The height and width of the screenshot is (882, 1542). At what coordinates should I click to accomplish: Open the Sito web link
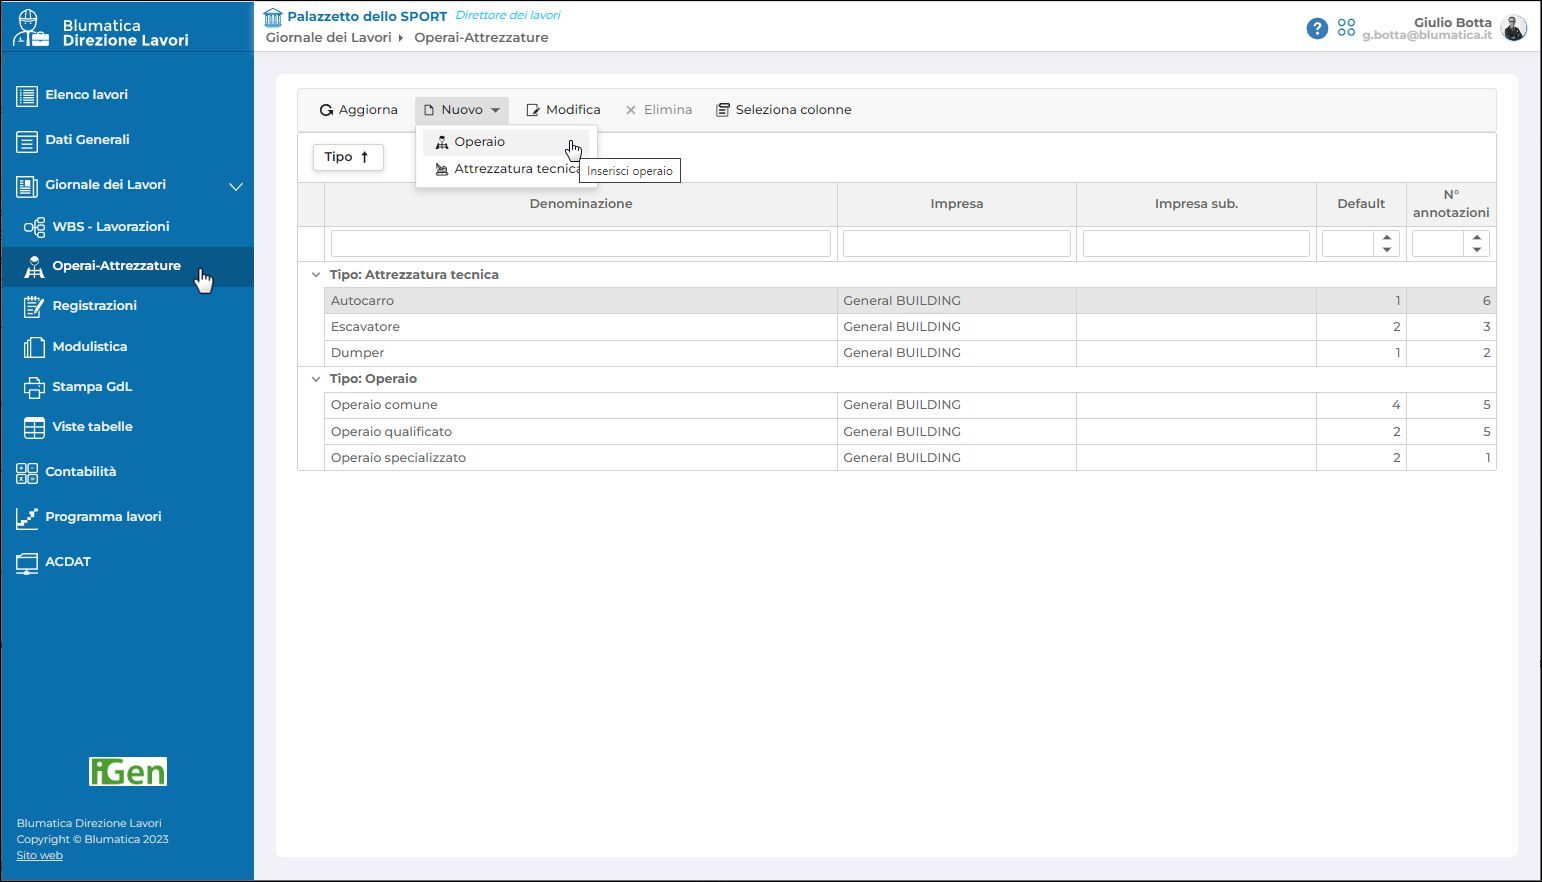pyautogui.click(x=39, y=855)
